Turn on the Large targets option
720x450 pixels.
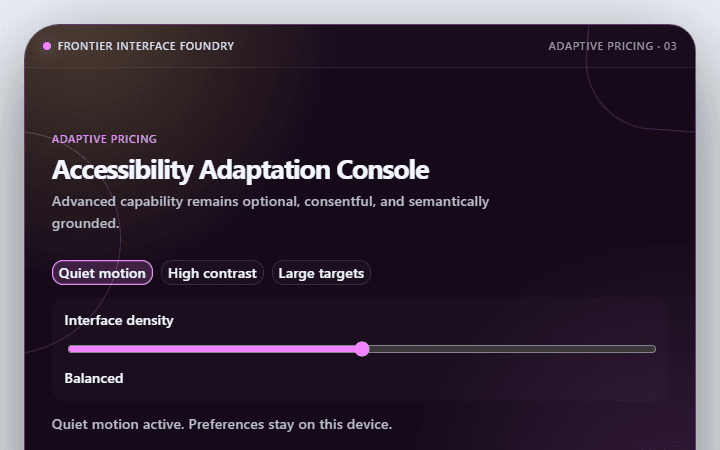coord(321,273)
